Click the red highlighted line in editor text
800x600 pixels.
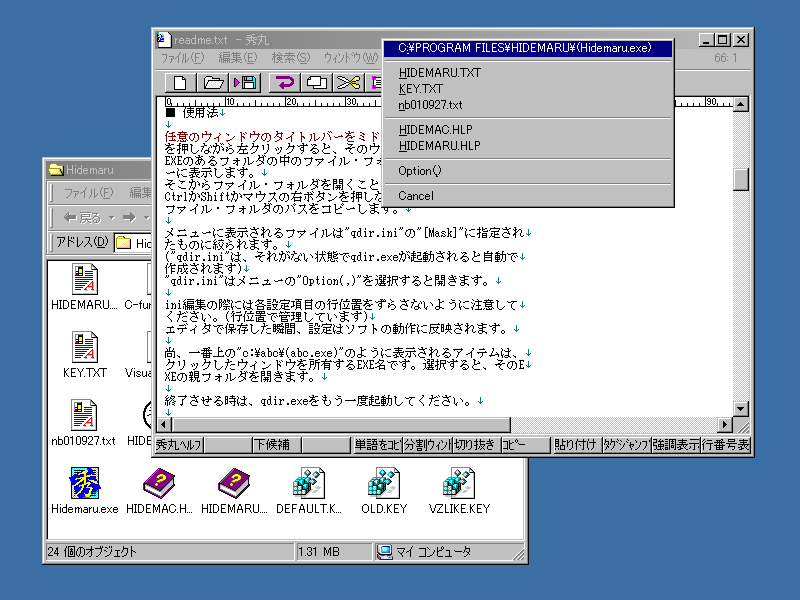point(272,137)
